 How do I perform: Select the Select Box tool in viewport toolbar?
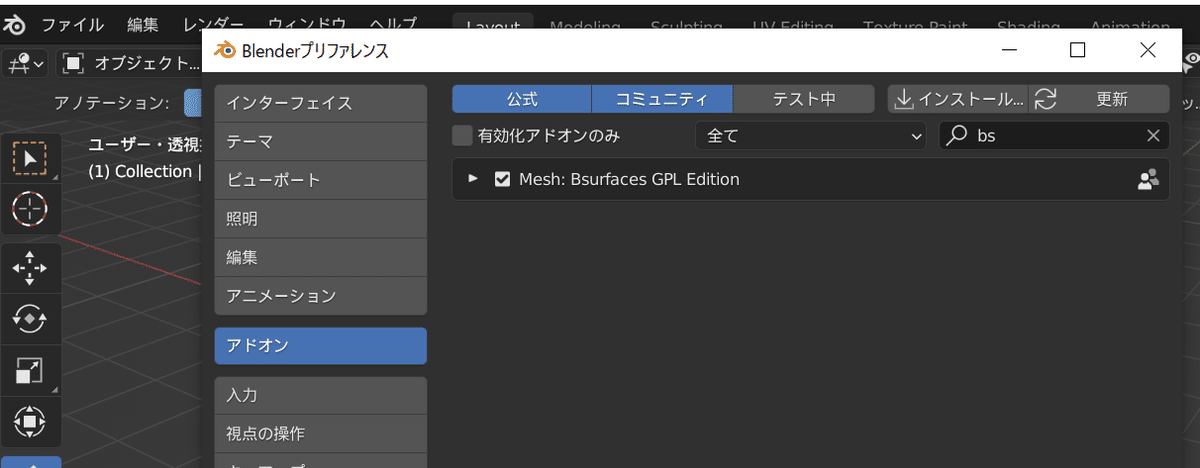(x=30, y=158)
